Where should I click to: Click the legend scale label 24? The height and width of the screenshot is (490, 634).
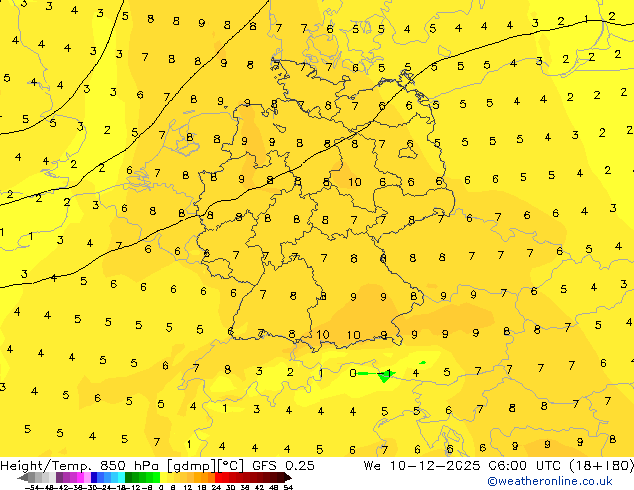coord(216,487)
